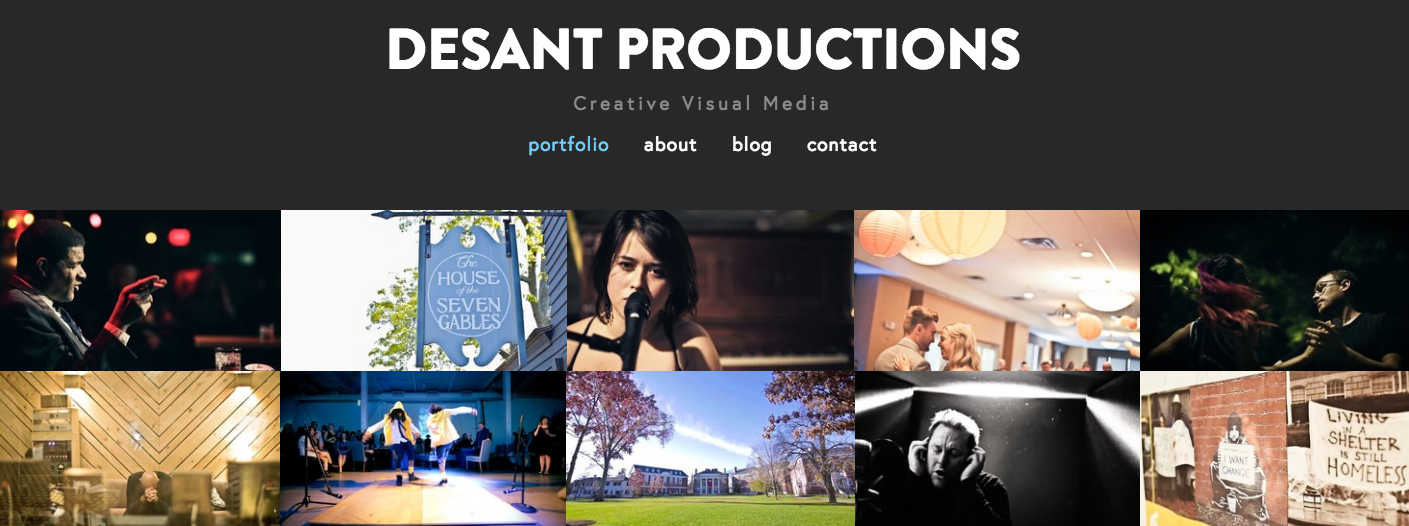
Task: Open the wedding couple with paper lanterns thumbnail
Action: click(997, 290)
